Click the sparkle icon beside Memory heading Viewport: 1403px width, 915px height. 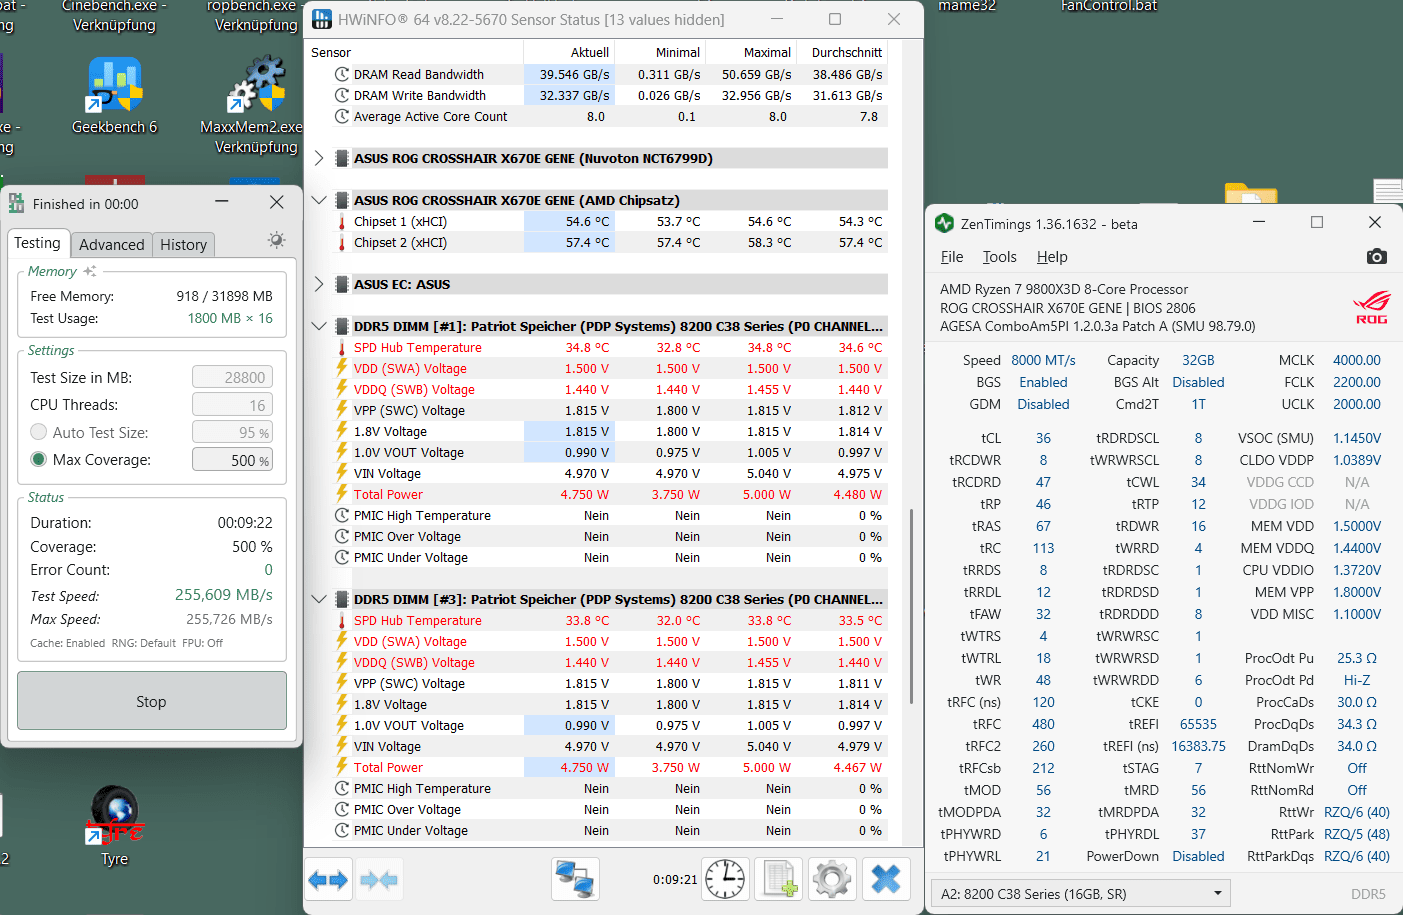(x=90, y=271)
